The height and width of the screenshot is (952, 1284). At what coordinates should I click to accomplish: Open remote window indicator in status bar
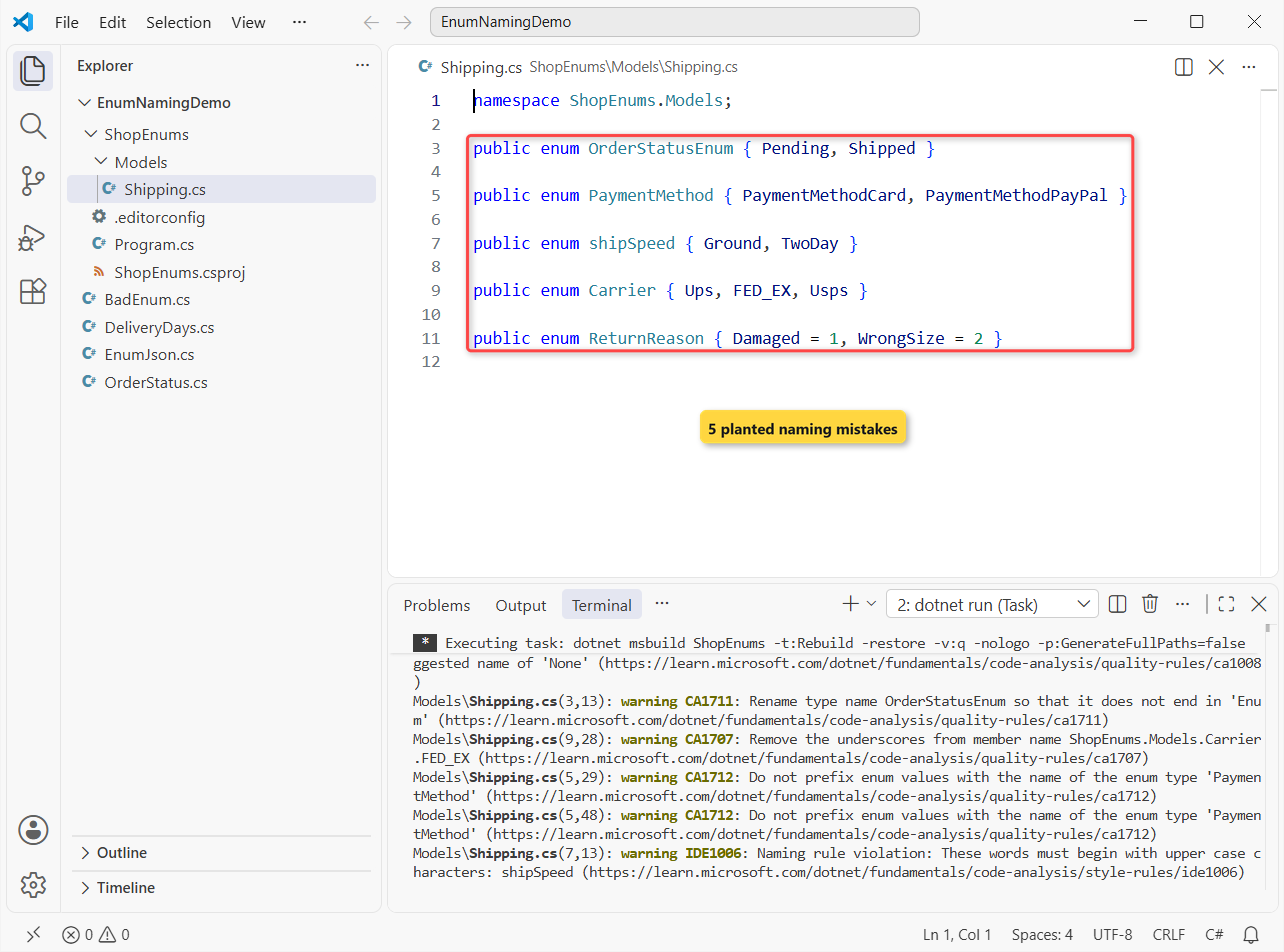coord(33,935)
